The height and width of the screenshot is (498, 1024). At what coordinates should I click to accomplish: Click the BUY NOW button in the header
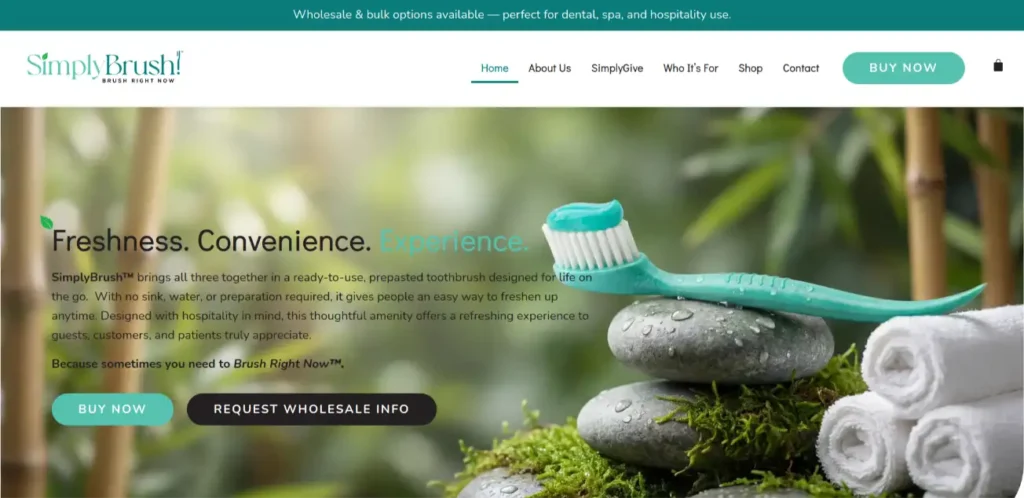[903, 68]
